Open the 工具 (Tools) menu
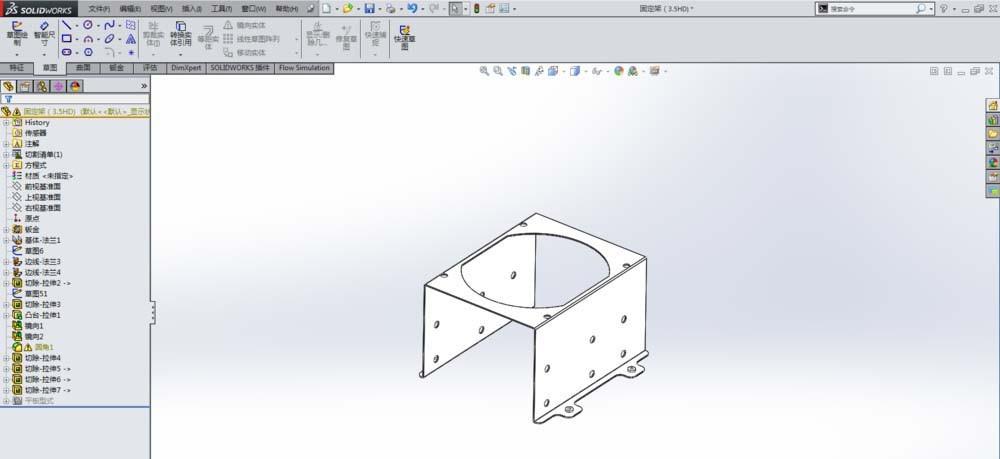The image size is (1000, 459). point(221,9)
